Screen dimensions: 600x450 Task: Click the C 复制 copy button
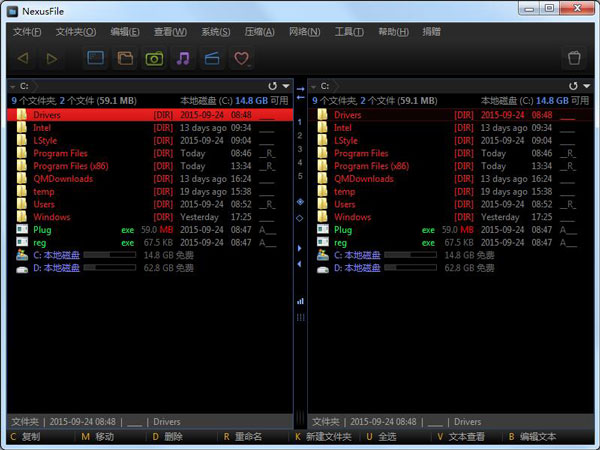pyautogui.click(x=25, y=437)
